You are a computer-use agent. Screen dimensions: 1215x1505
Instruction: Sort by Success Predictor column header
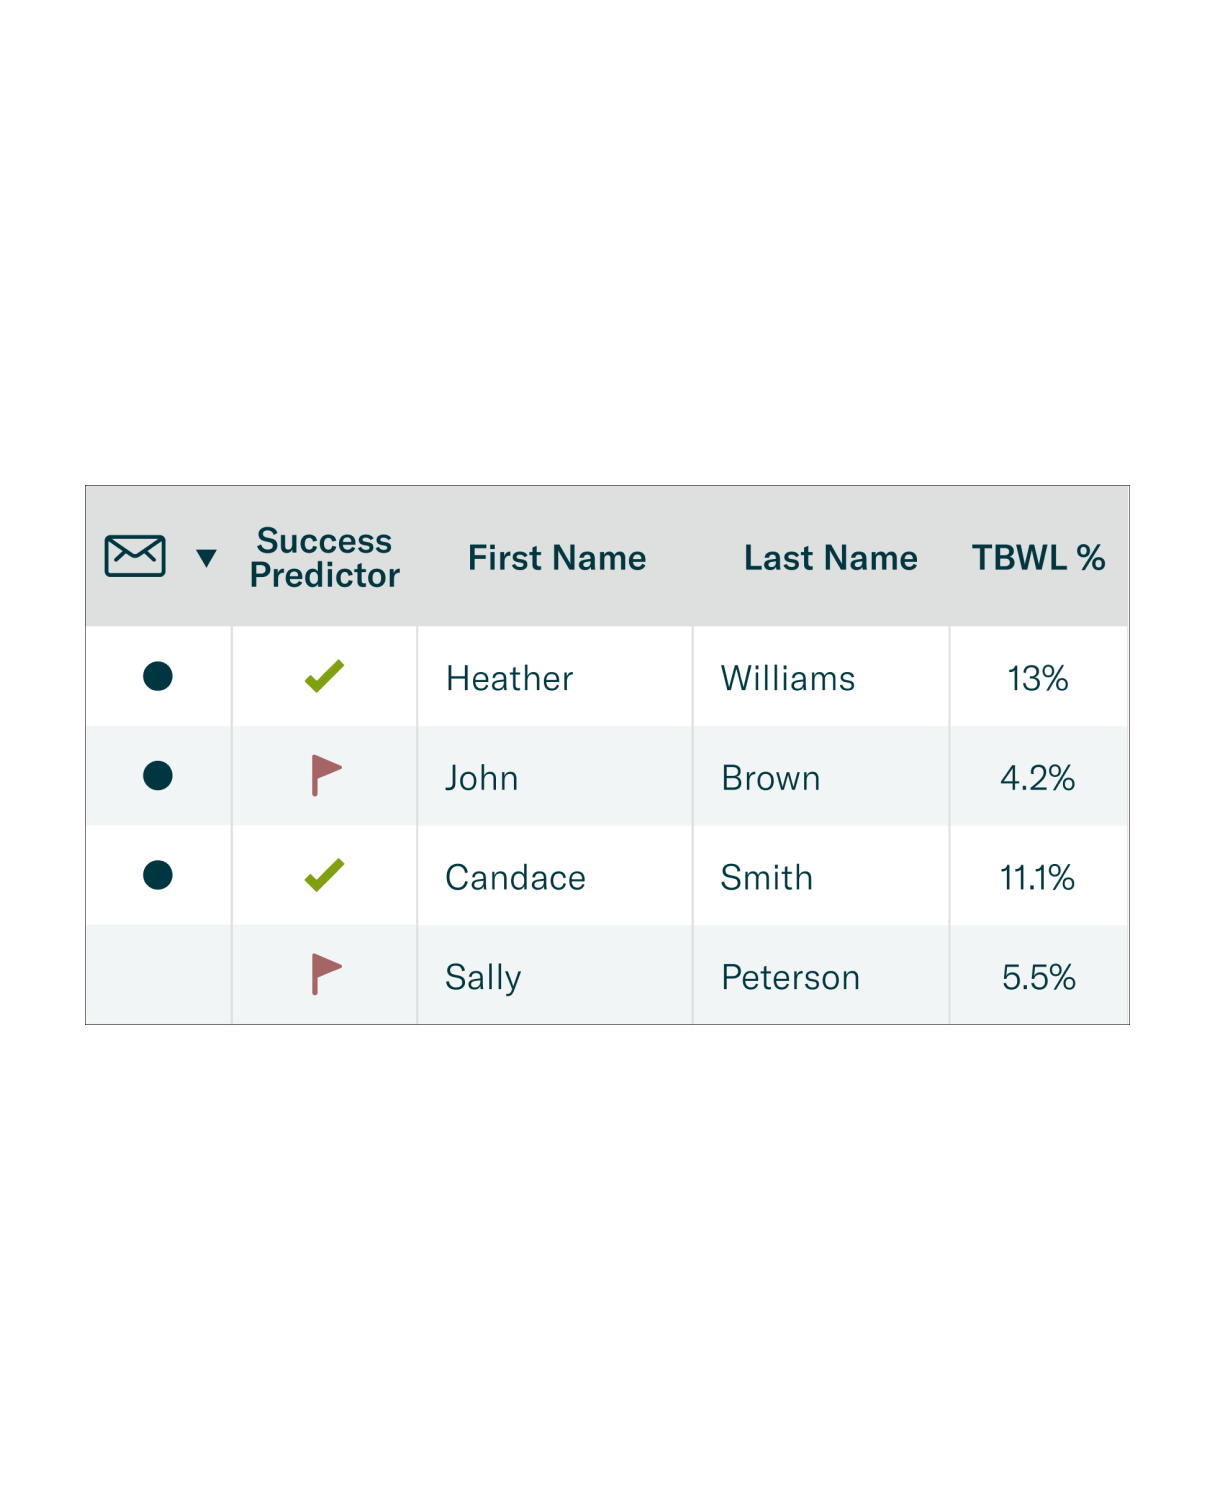[324, 558]
